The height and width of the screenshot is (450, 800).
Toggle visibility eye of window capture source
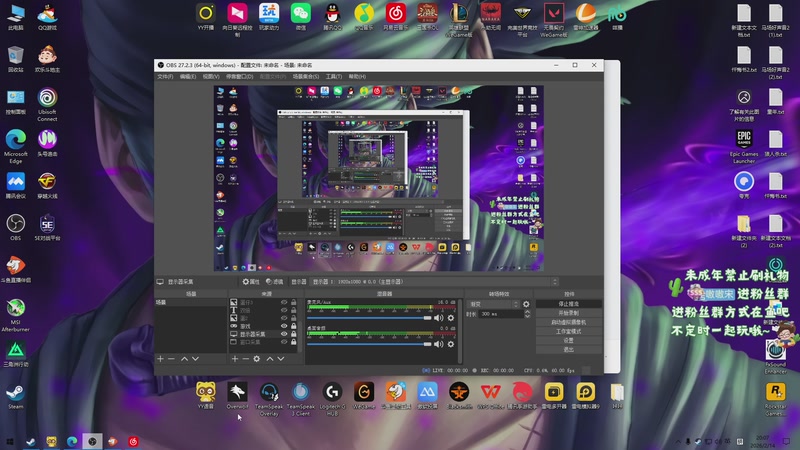[284, 342]
